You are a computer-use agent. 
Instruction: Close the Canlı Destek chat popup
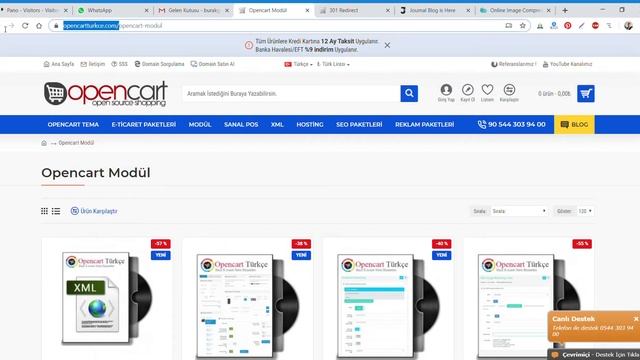point(636,319)
